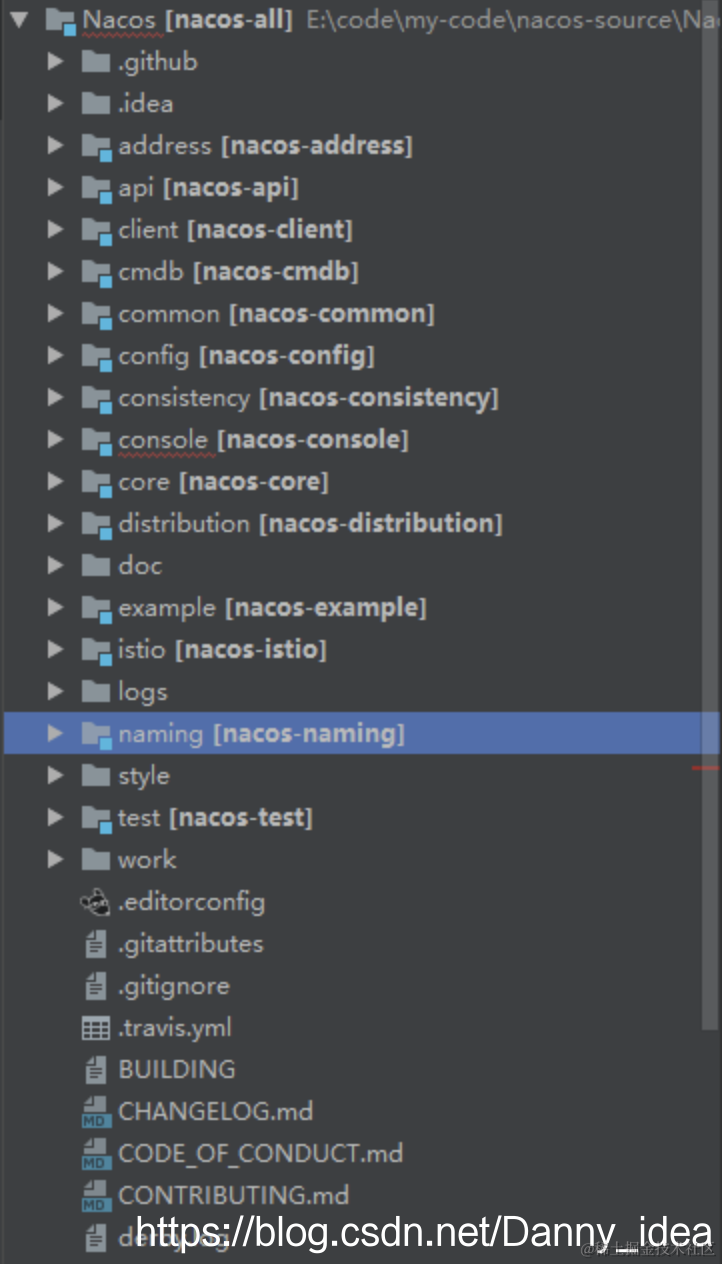Screen dimensions: 722x1264
Task: Expand the console module arrow
Action: coord(55,439)
